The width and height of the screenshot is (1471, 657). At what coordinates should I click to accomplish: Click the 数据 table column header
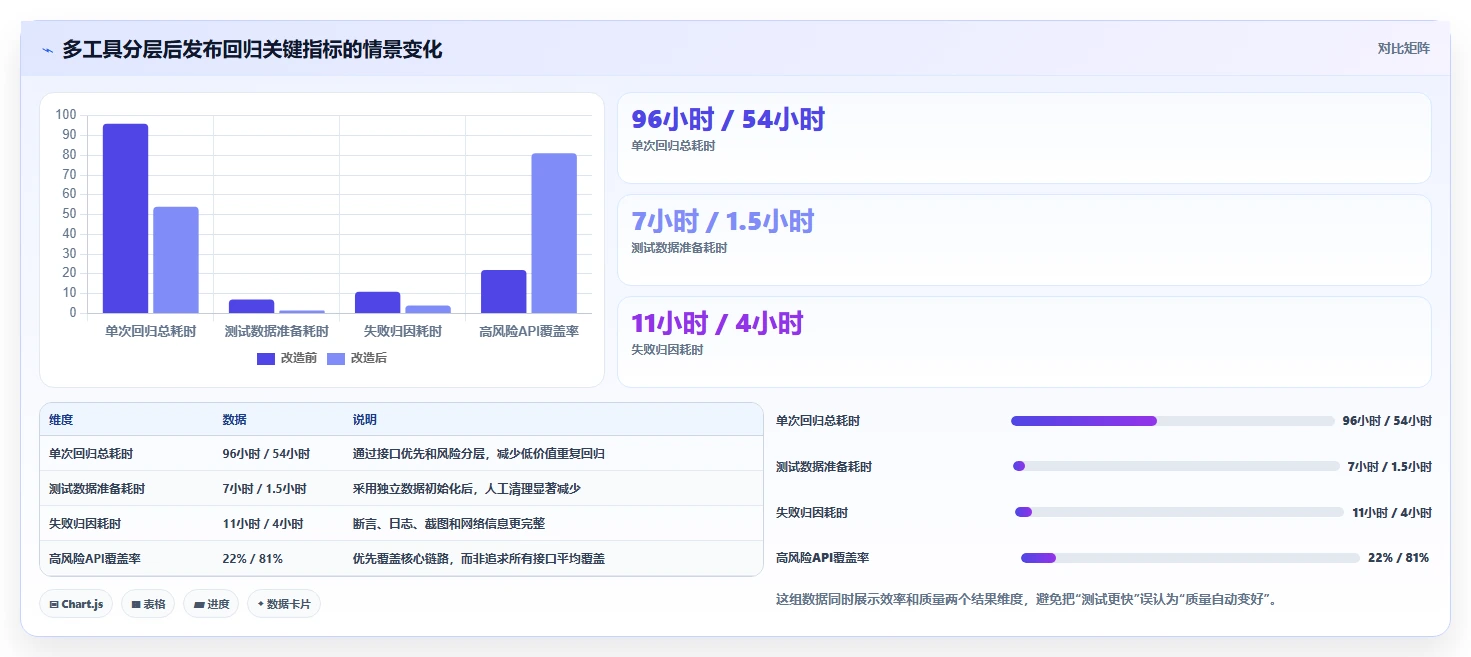[234, 420]
